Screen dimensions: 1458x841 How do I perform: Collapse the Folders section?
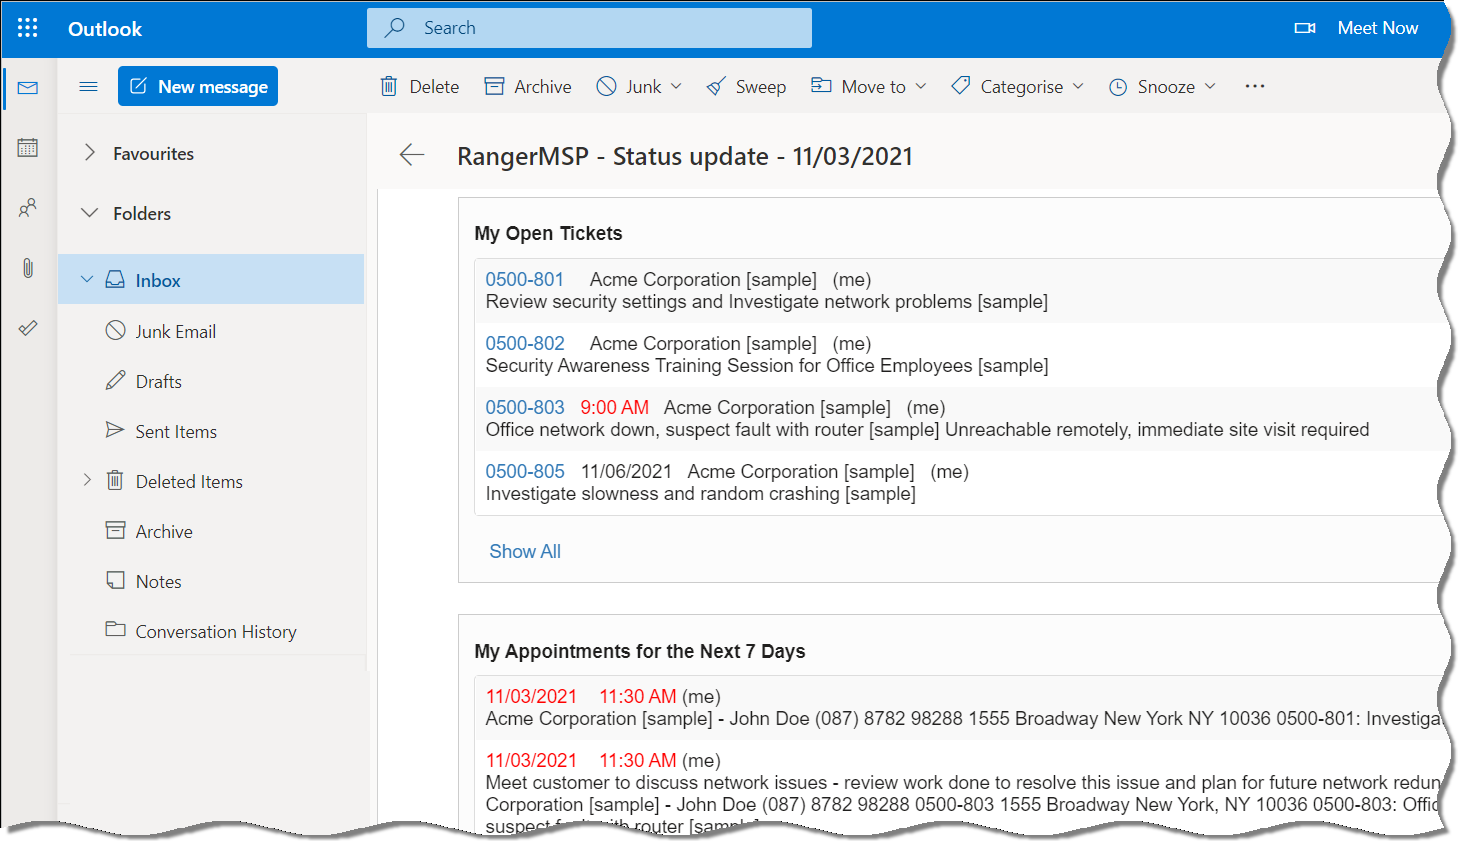coord(88,213)
